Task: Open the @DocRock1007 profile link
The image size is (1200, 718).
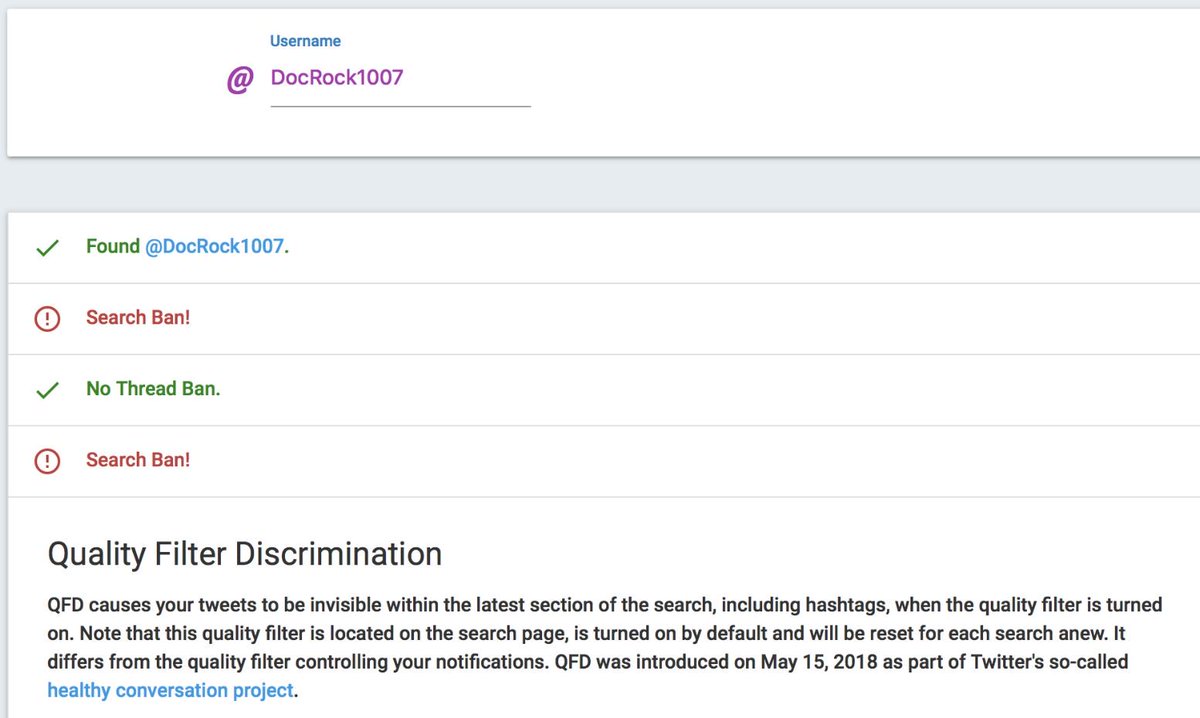Action: click(214, 246)
